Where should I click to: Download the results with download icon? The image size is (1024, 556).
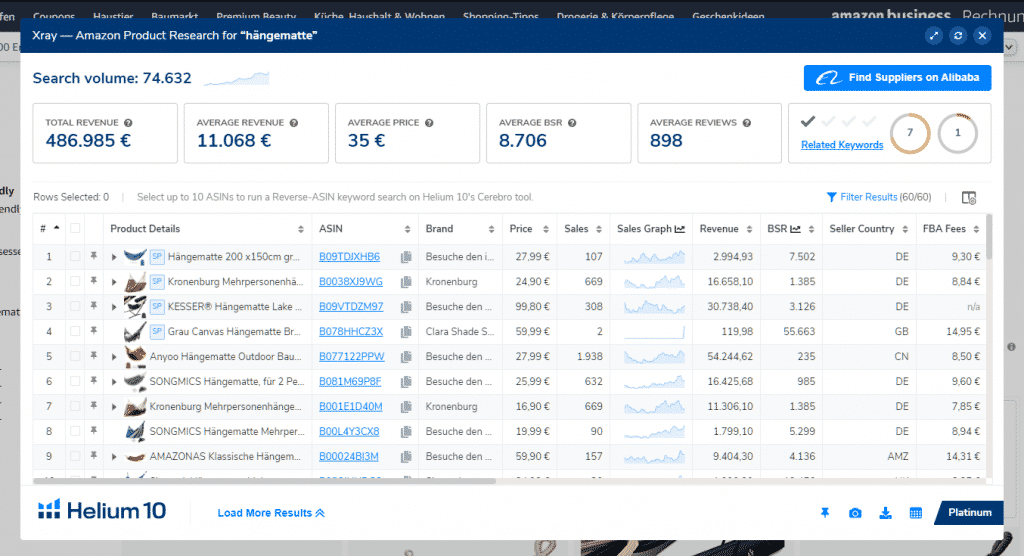[x=886, y=513]
